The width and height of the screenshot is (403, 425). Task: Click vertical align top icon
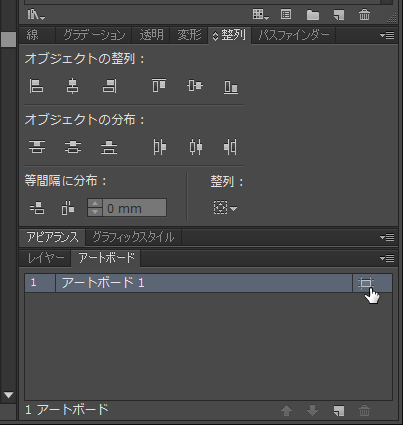point(159,85)
